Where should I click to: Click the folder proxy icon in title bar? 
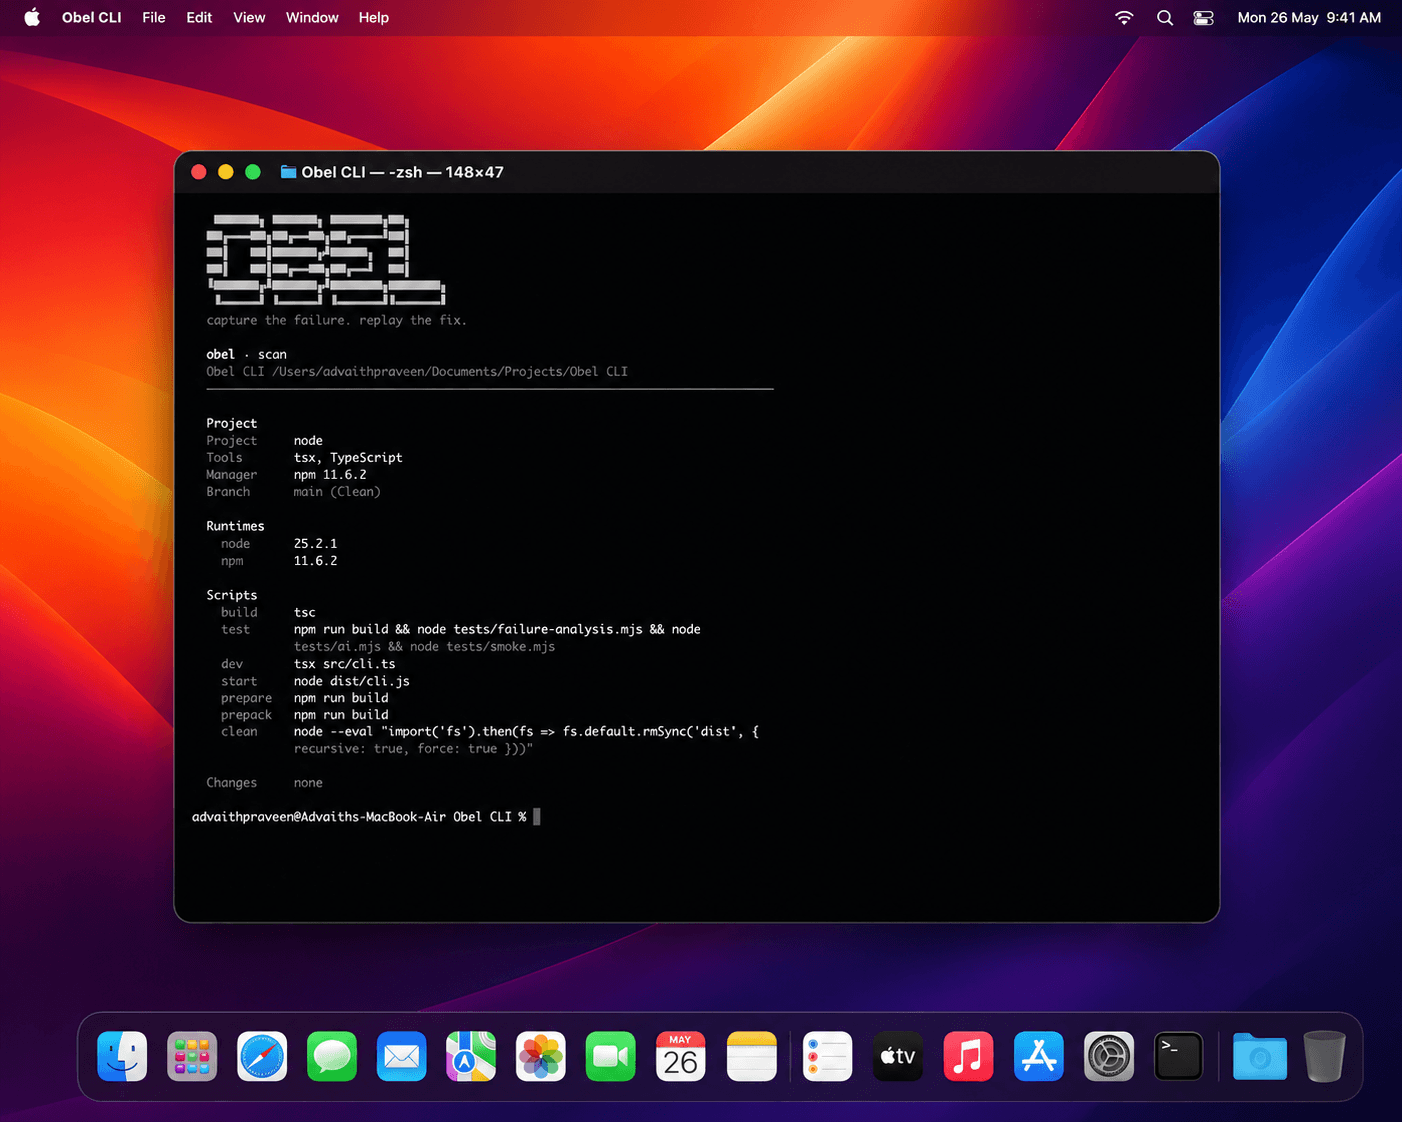click(x=288, y=172)
